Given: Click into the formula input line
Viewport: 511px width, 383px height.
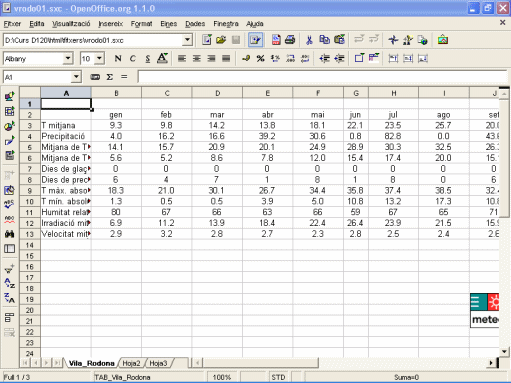Looking at the screenshot, I should (x=322, y=77).
